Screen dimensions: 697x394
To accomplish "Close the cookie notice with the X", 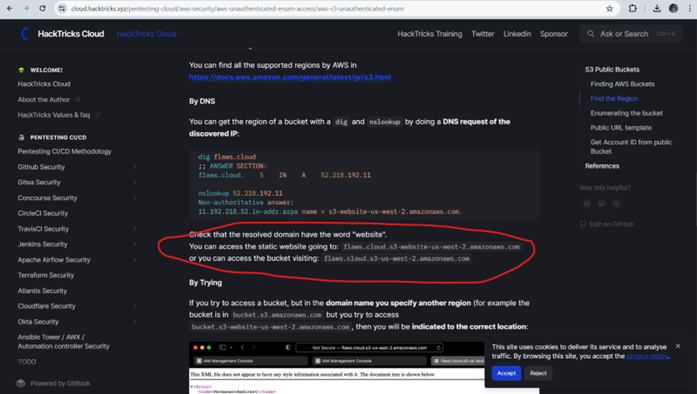I will 678,346.
